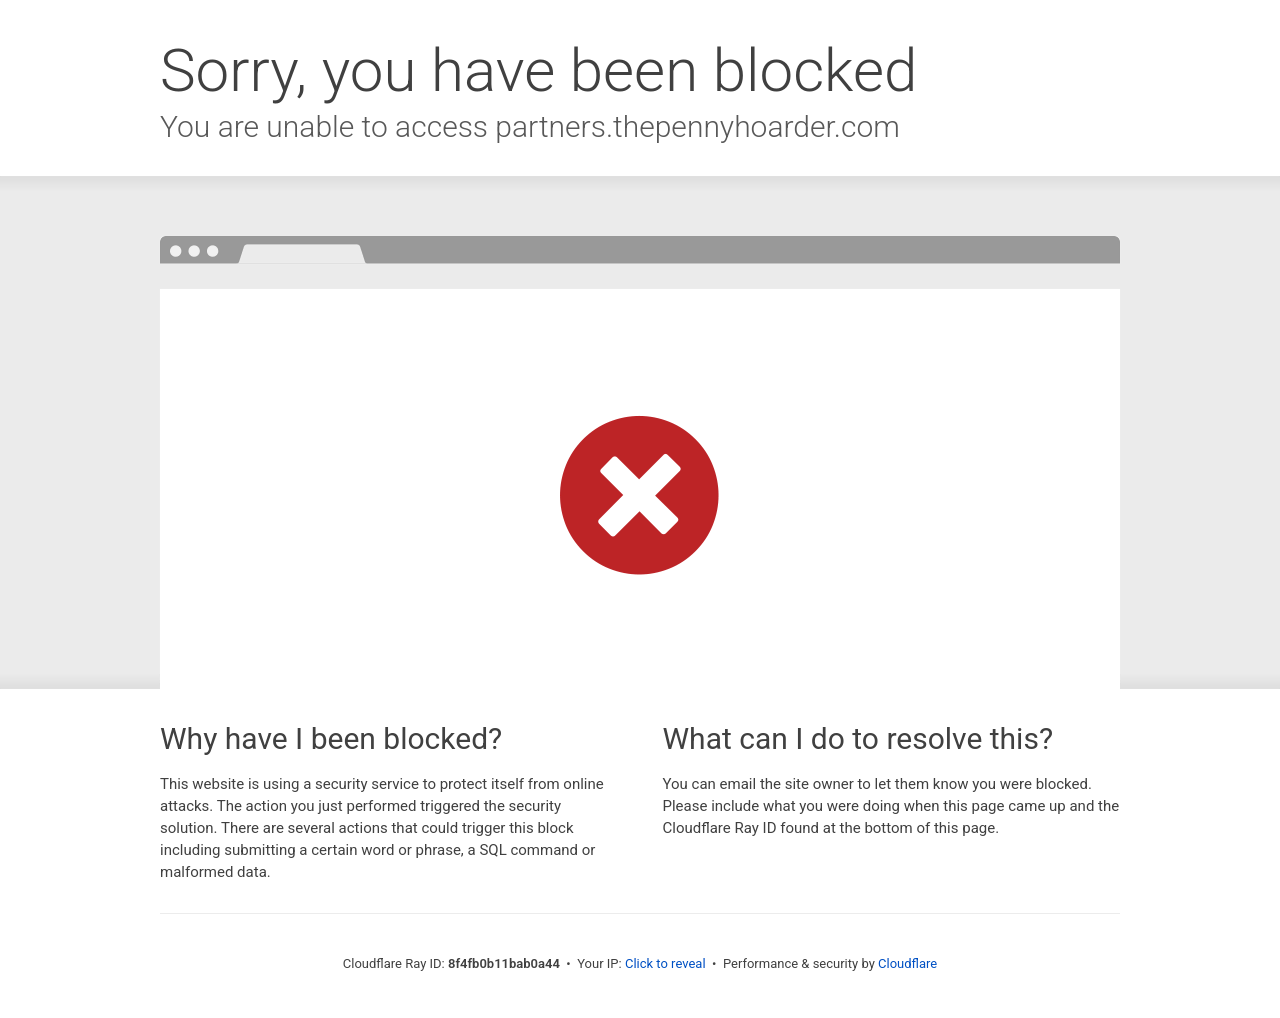Click the security service explanation paragraph
Viewport: 1280px width, 1018px height.
[x=383, y=828]
